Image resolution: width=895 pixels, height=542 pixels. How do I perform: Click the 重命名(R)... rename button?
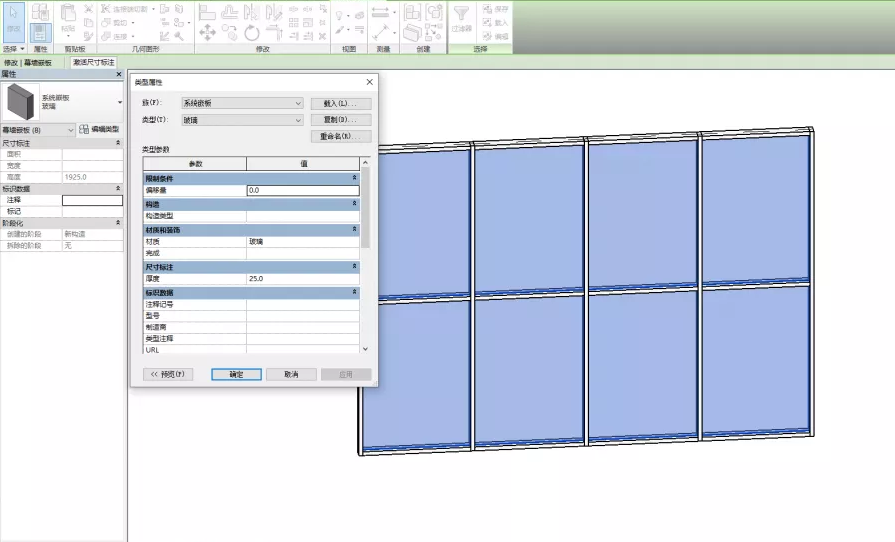341,136
